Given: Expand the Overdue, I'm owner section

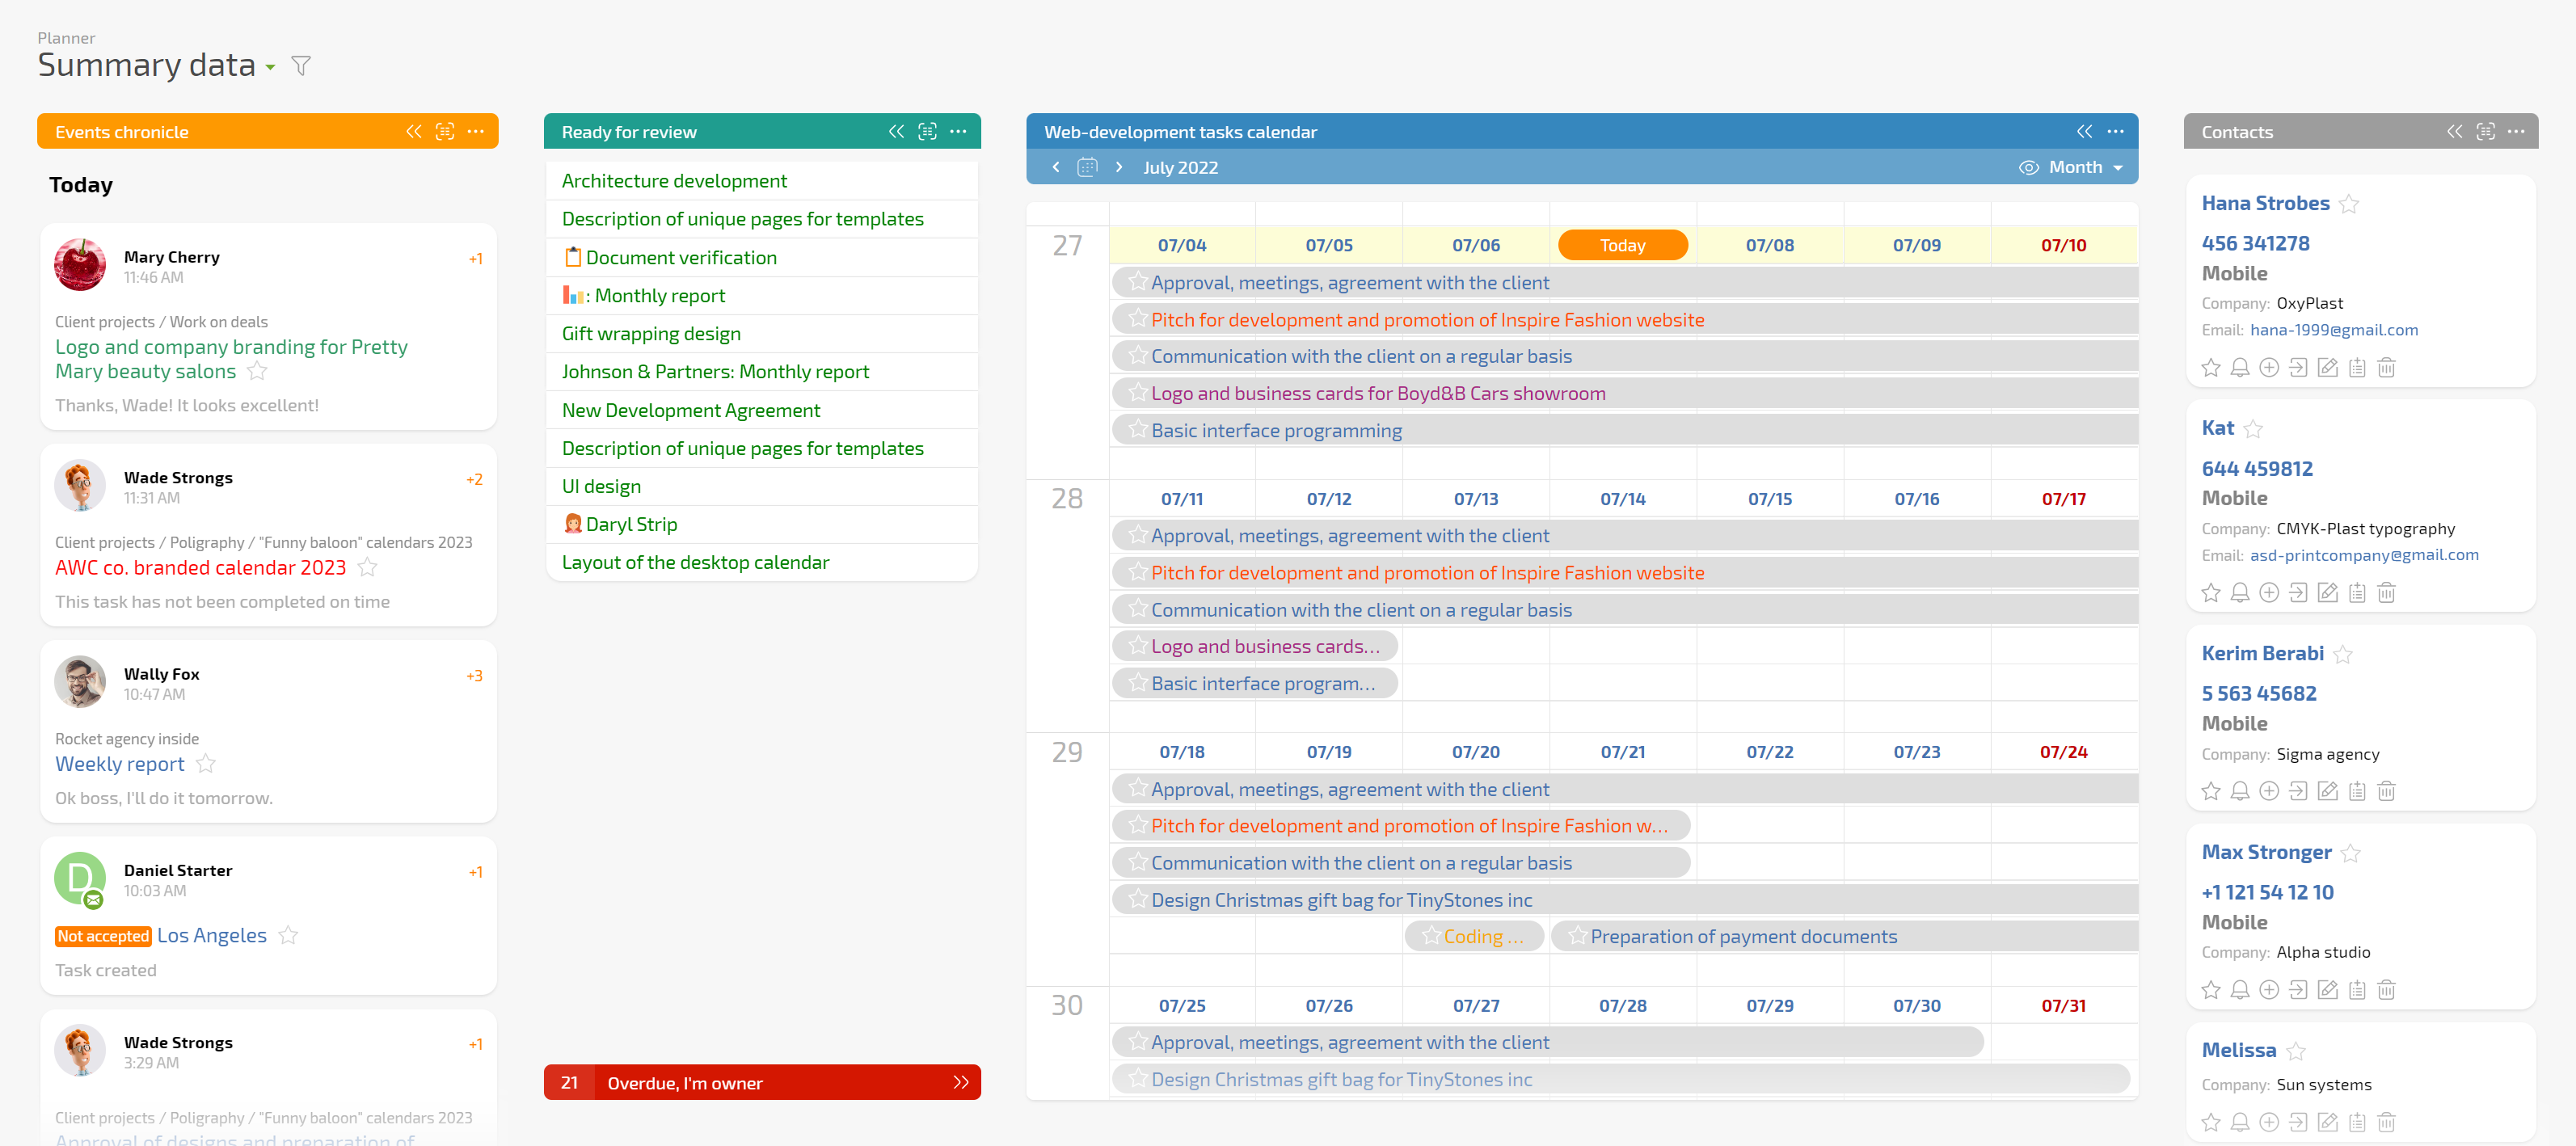Looking at the screenshot, I should pyautogui.click(x=960, y=1082).
